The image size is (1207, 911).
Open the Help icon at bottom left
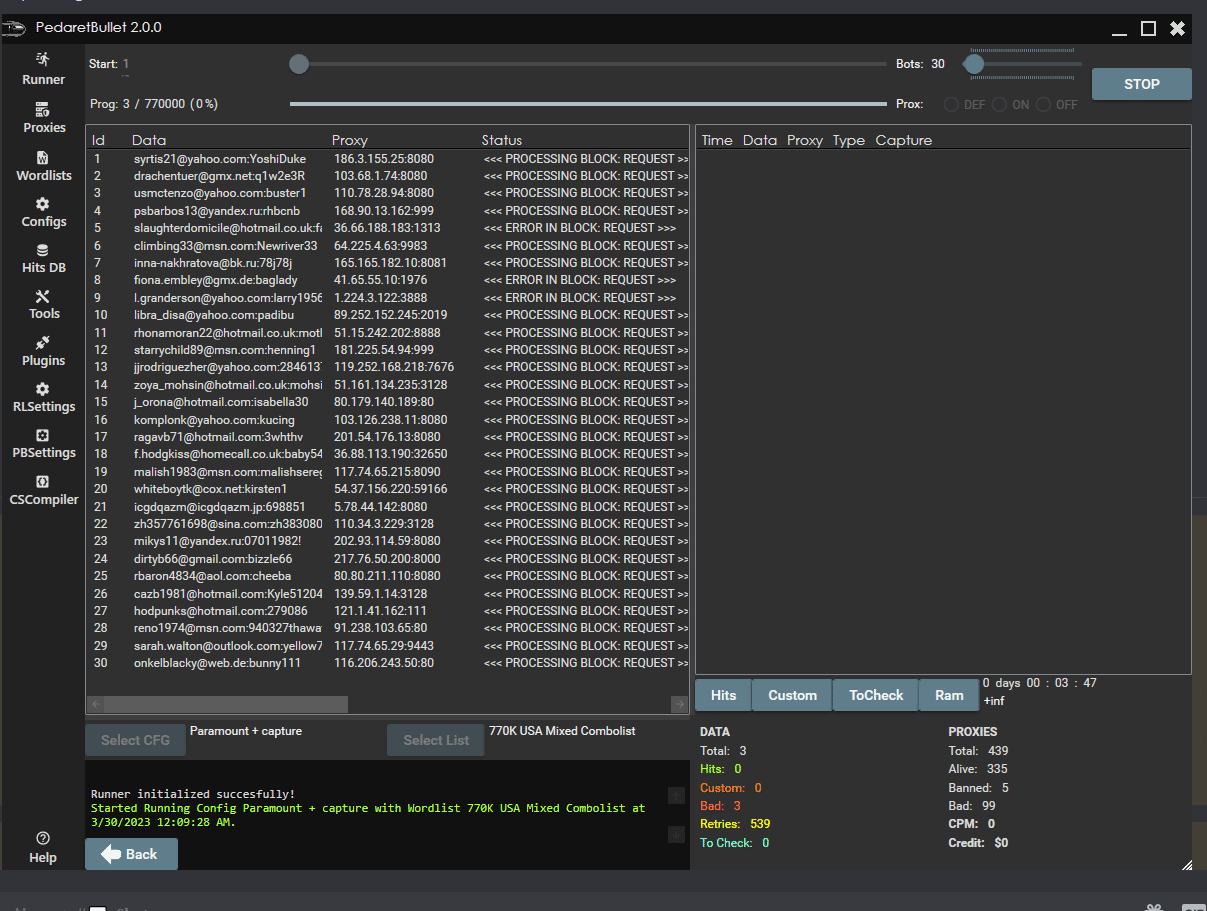pos(43,838)
